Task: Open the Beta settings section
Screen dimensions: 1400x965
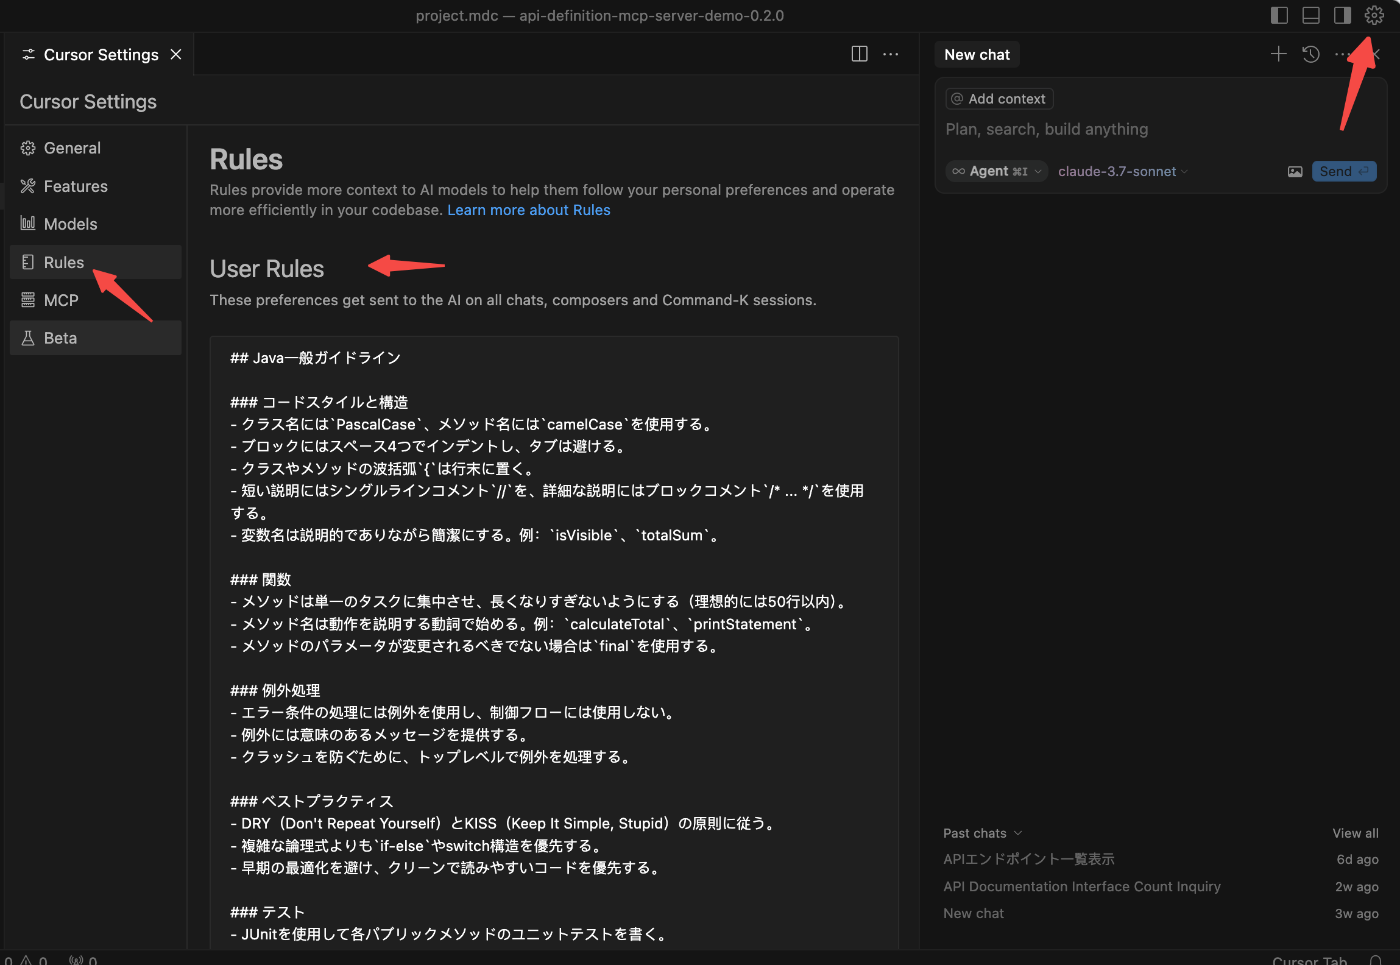Action: pyautogui.click(x=96, y=338)
